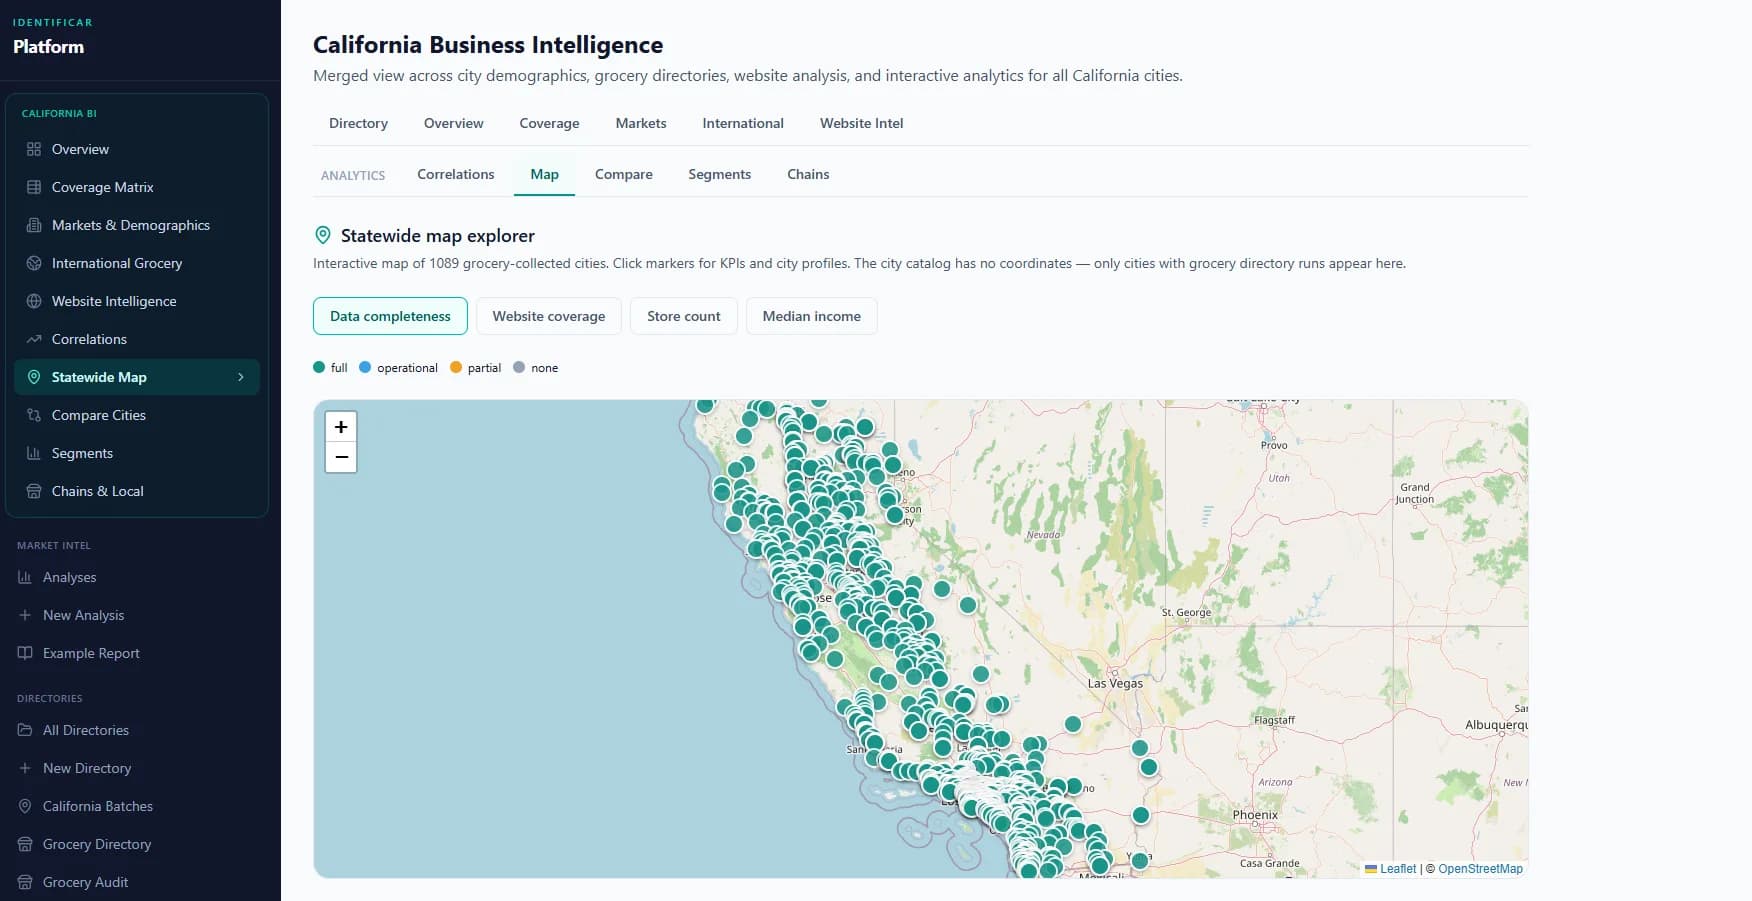Click the Analyses chart icon

pyautogui.click(x=25, y=577)
